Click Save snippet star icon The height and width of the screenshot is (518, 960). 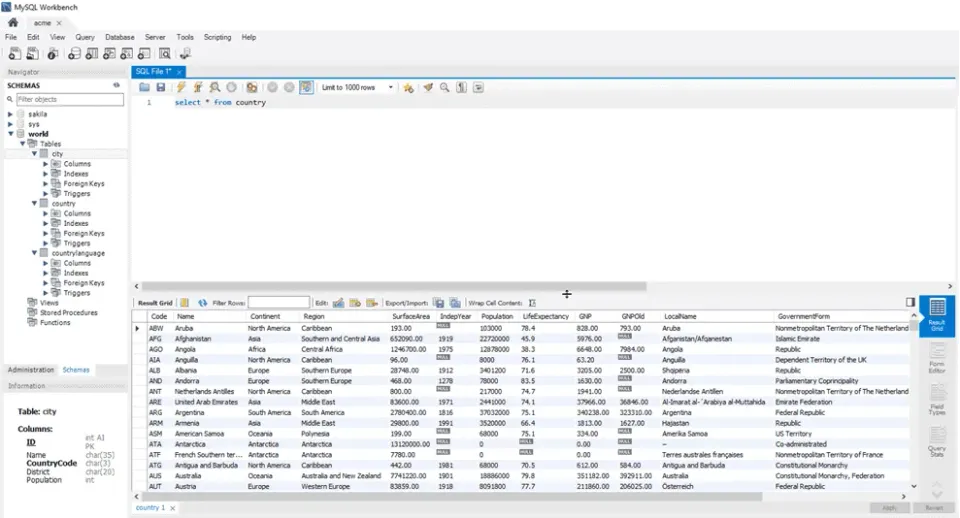tap(408, 88)
